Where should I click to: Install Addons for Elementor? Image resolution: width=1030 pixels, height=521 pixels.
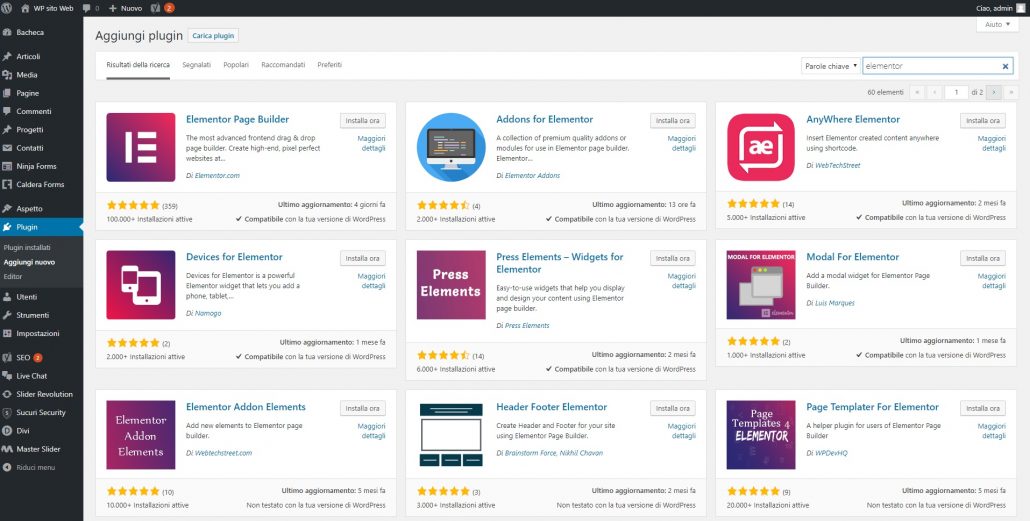tap(673, 121)
